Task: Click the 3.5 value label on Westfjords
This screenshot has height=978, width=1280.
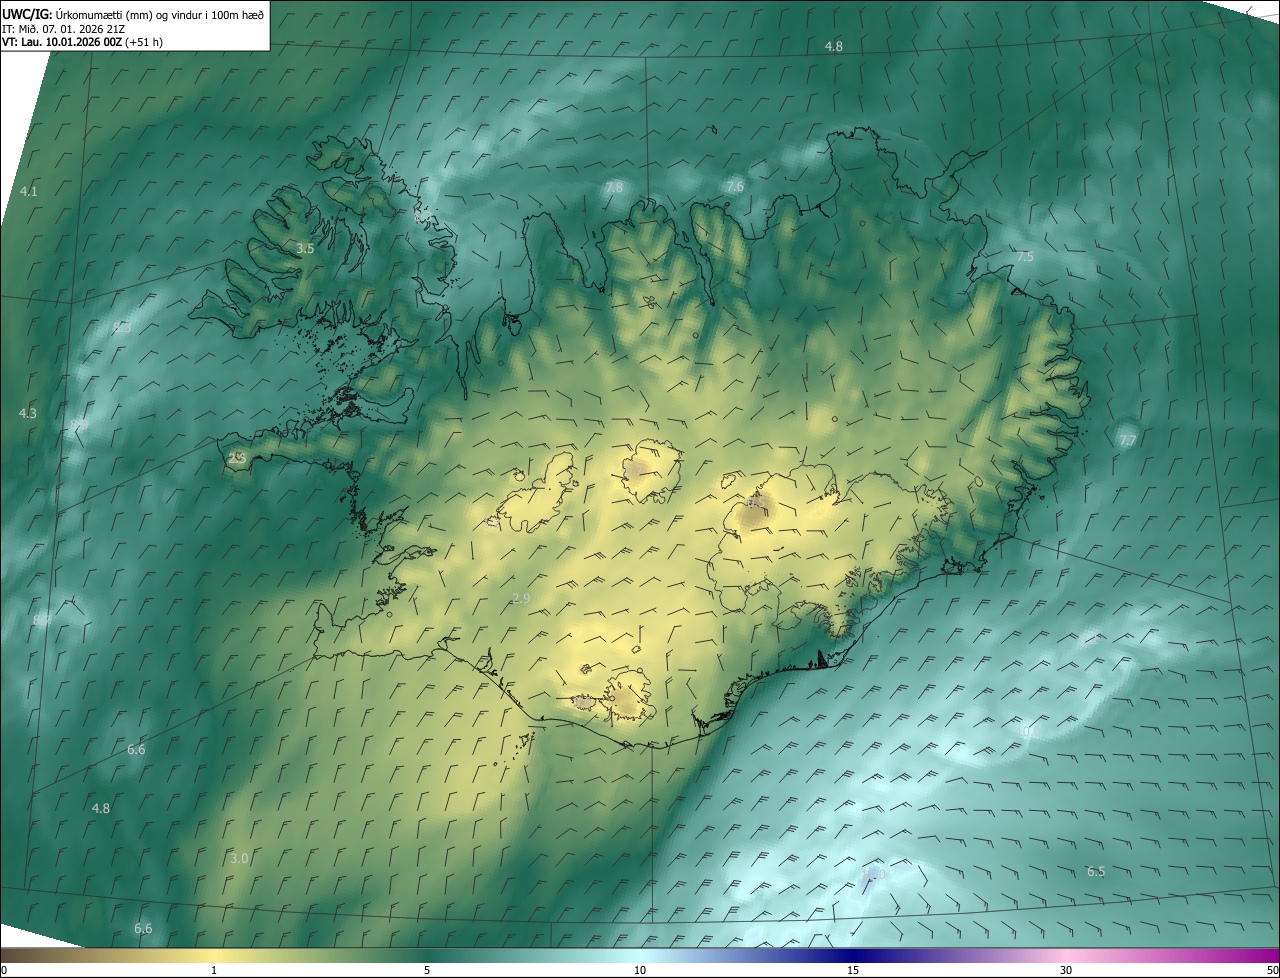Action: click(x=305, y=248)
